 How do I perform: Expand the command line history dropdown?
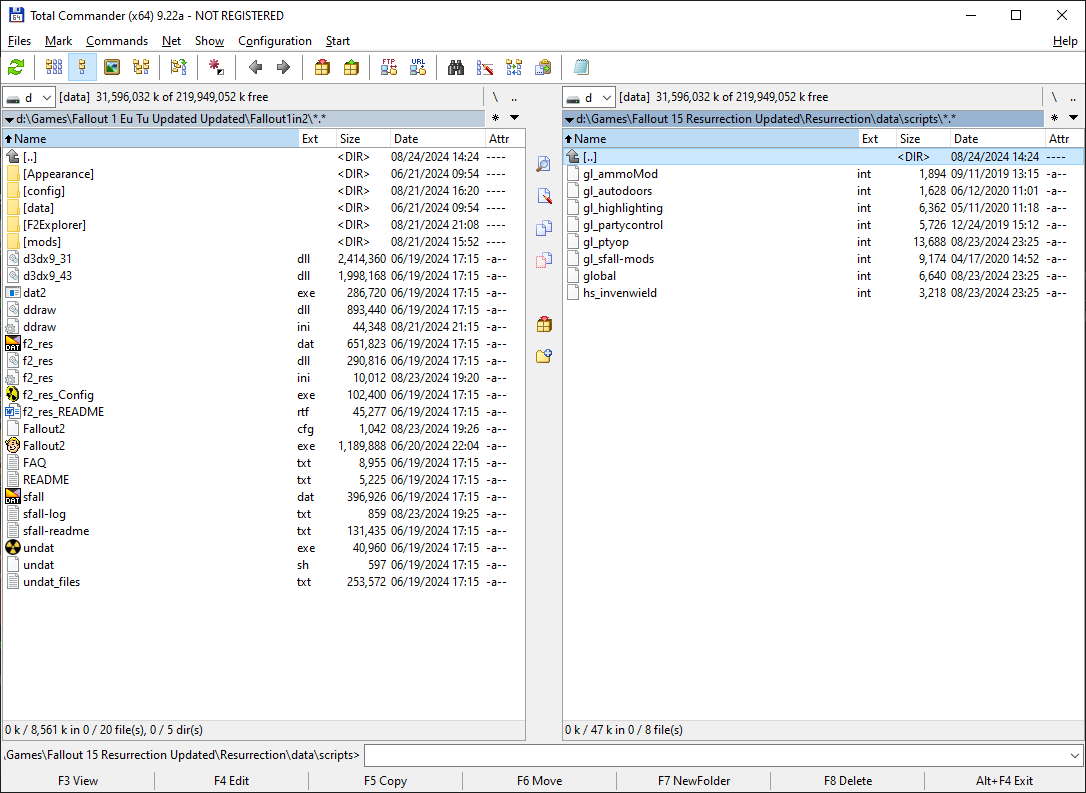coord(1074,755)
